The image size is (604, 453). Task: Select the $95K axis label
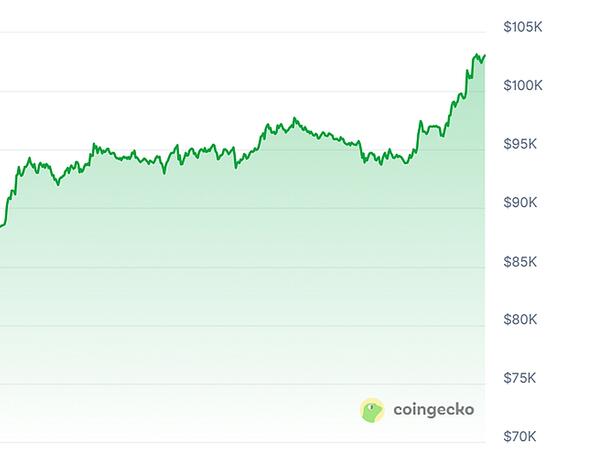click(522, 145)
